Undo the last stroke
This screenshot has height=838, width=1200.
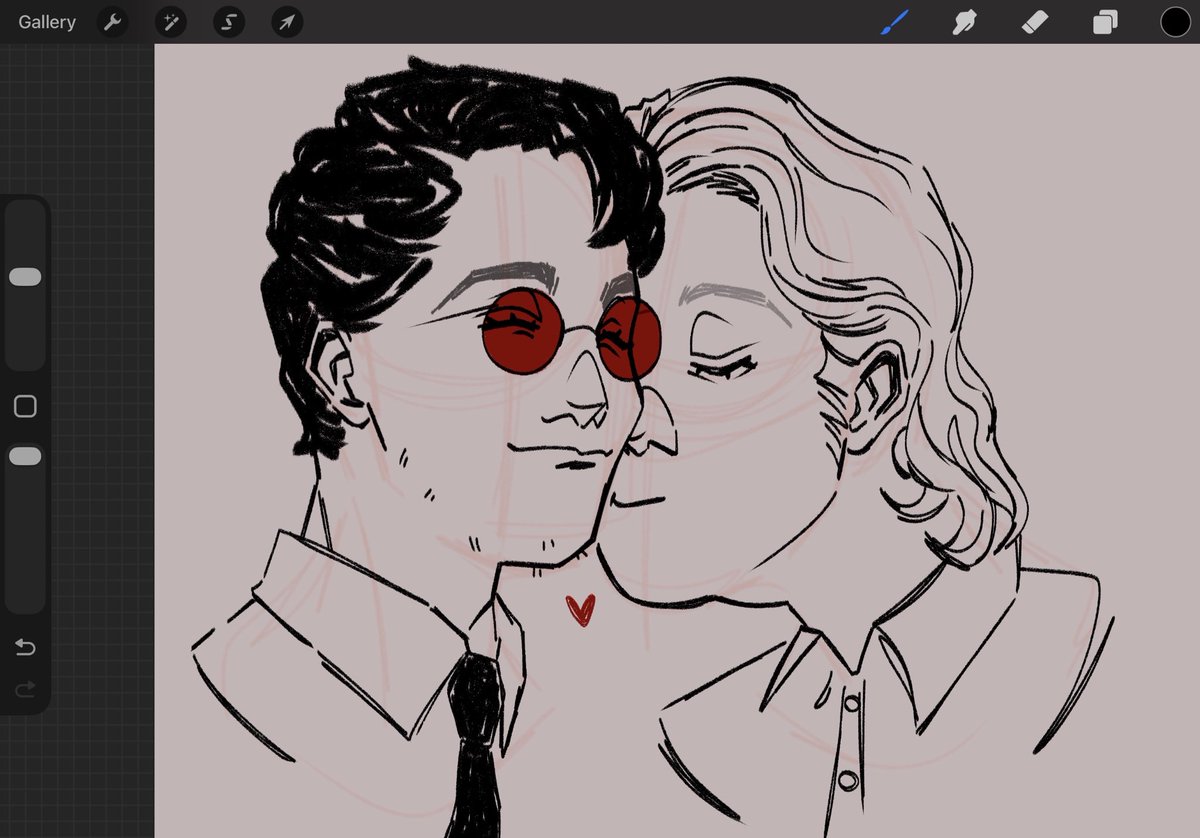tap(25, 648)
